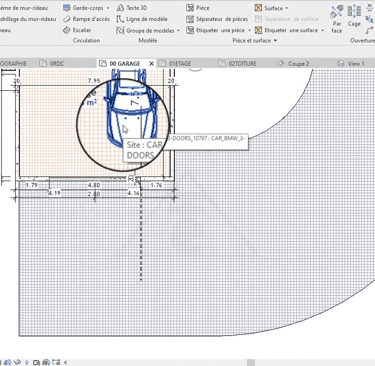This screenshot has height=366, width=375.
Task: Click the Etiqueter une pièce button
Action: tap(215, 30)
